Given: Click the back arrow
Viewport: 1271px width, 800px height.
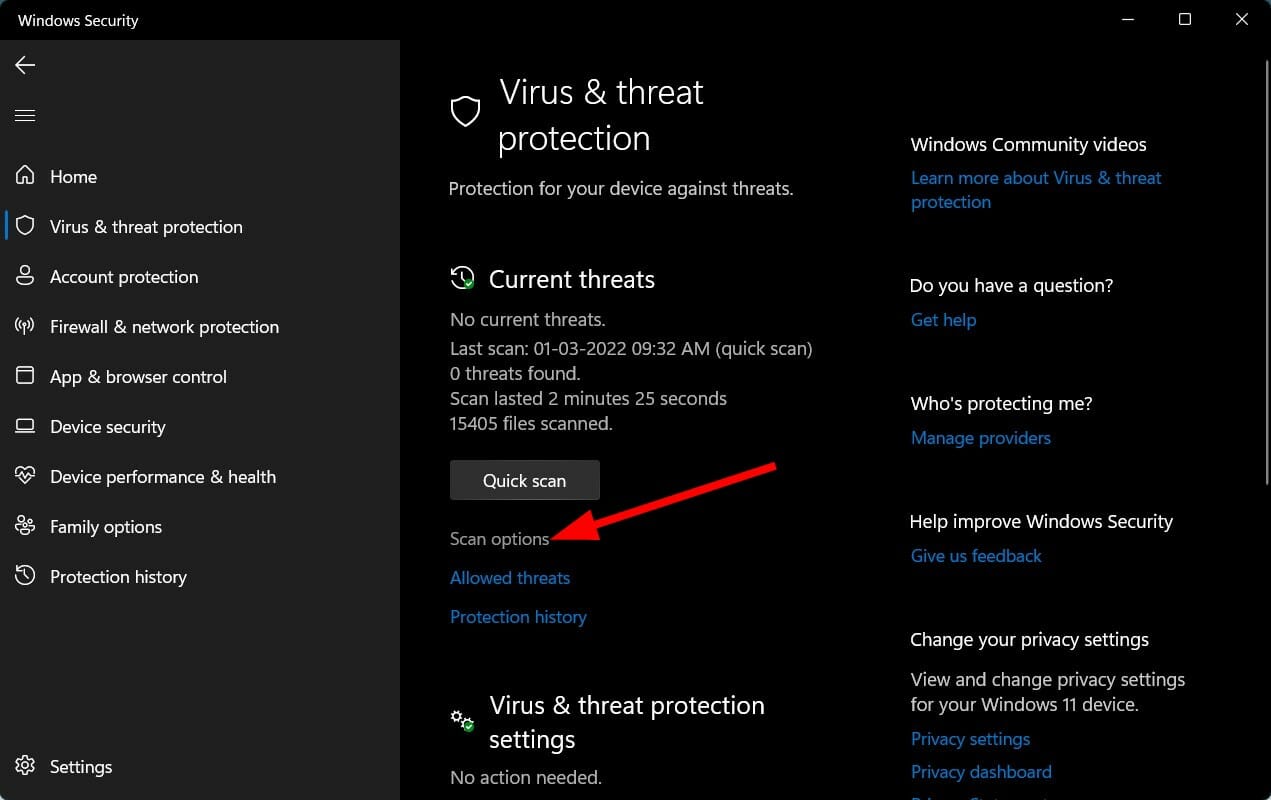Looking at the screenshot, I should [x=24, y=64].
